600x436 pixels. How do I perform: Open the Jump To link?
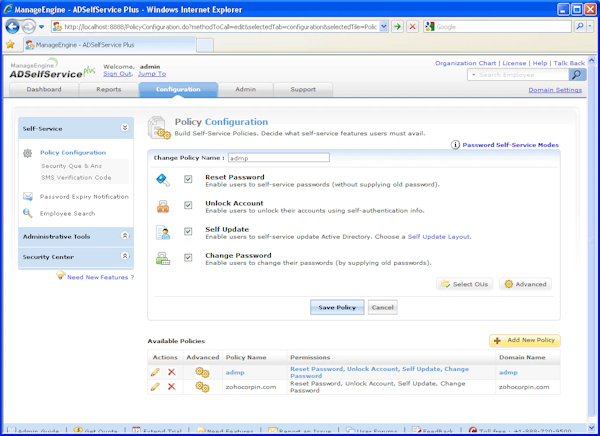coord(152,73)
